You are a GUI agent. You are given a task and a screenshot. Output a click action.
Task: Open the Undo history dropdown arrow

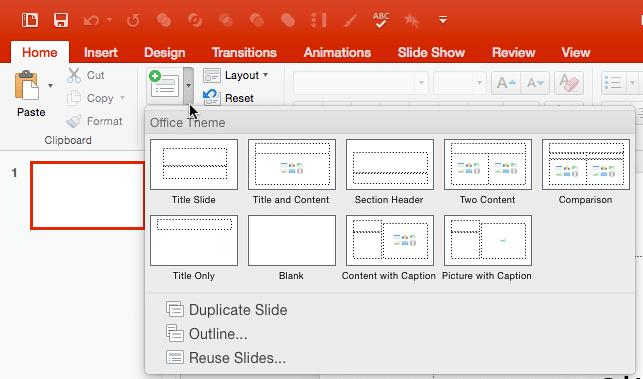coord(109,19)
